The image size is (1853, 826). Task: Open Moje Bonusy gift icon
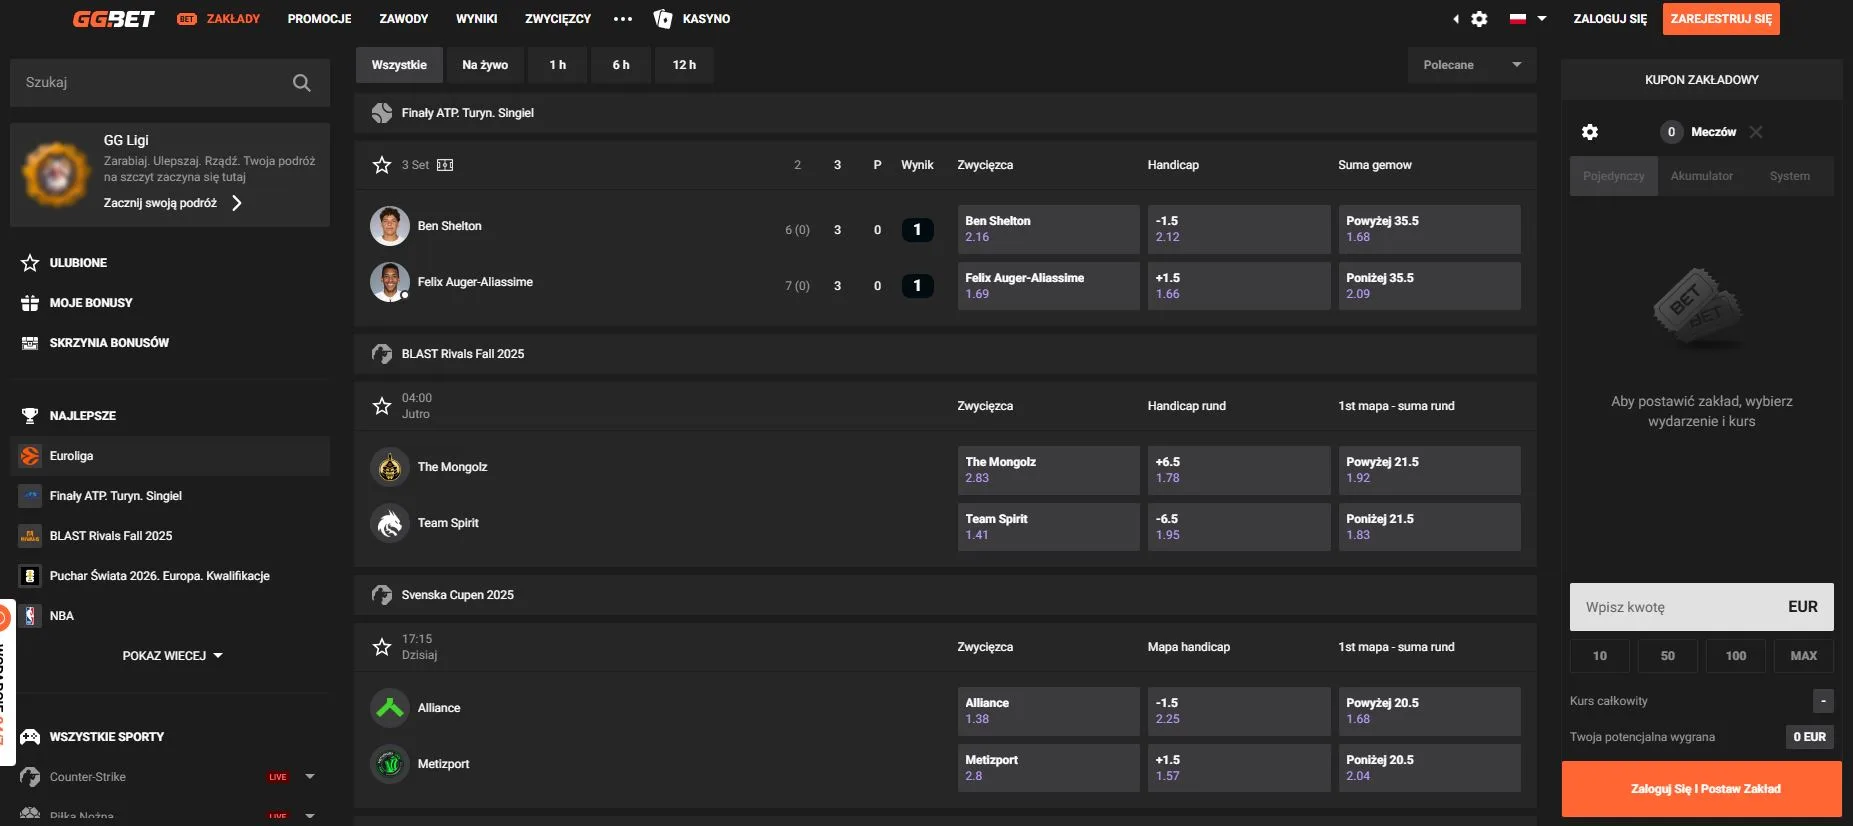pyautogui.click(x=30, y=303)
